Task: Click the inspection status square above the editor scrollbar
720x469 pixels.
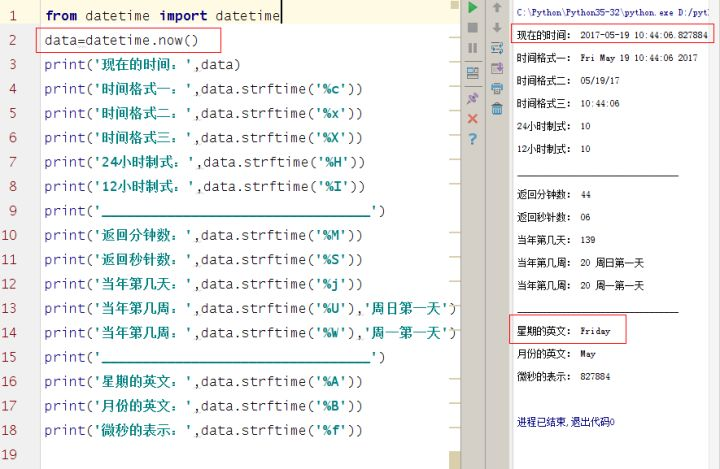Action: point(455,5)
